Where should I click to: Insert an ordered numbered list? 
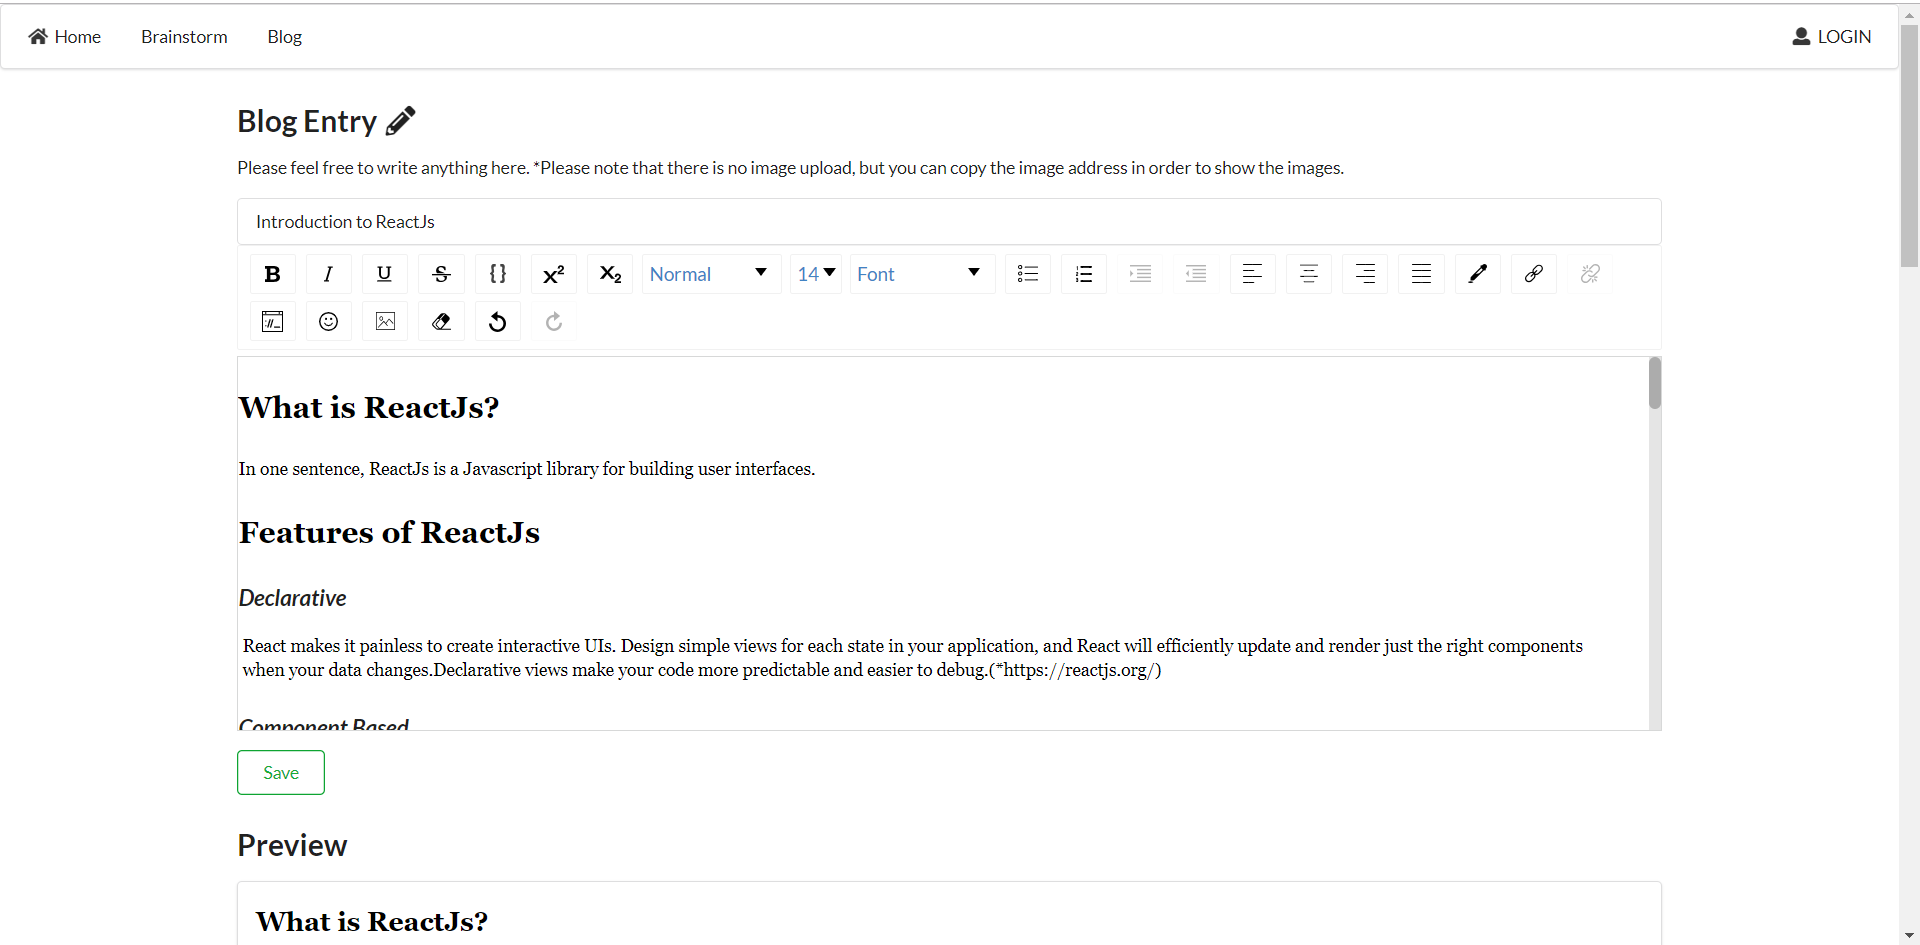tap(1084, 274)
